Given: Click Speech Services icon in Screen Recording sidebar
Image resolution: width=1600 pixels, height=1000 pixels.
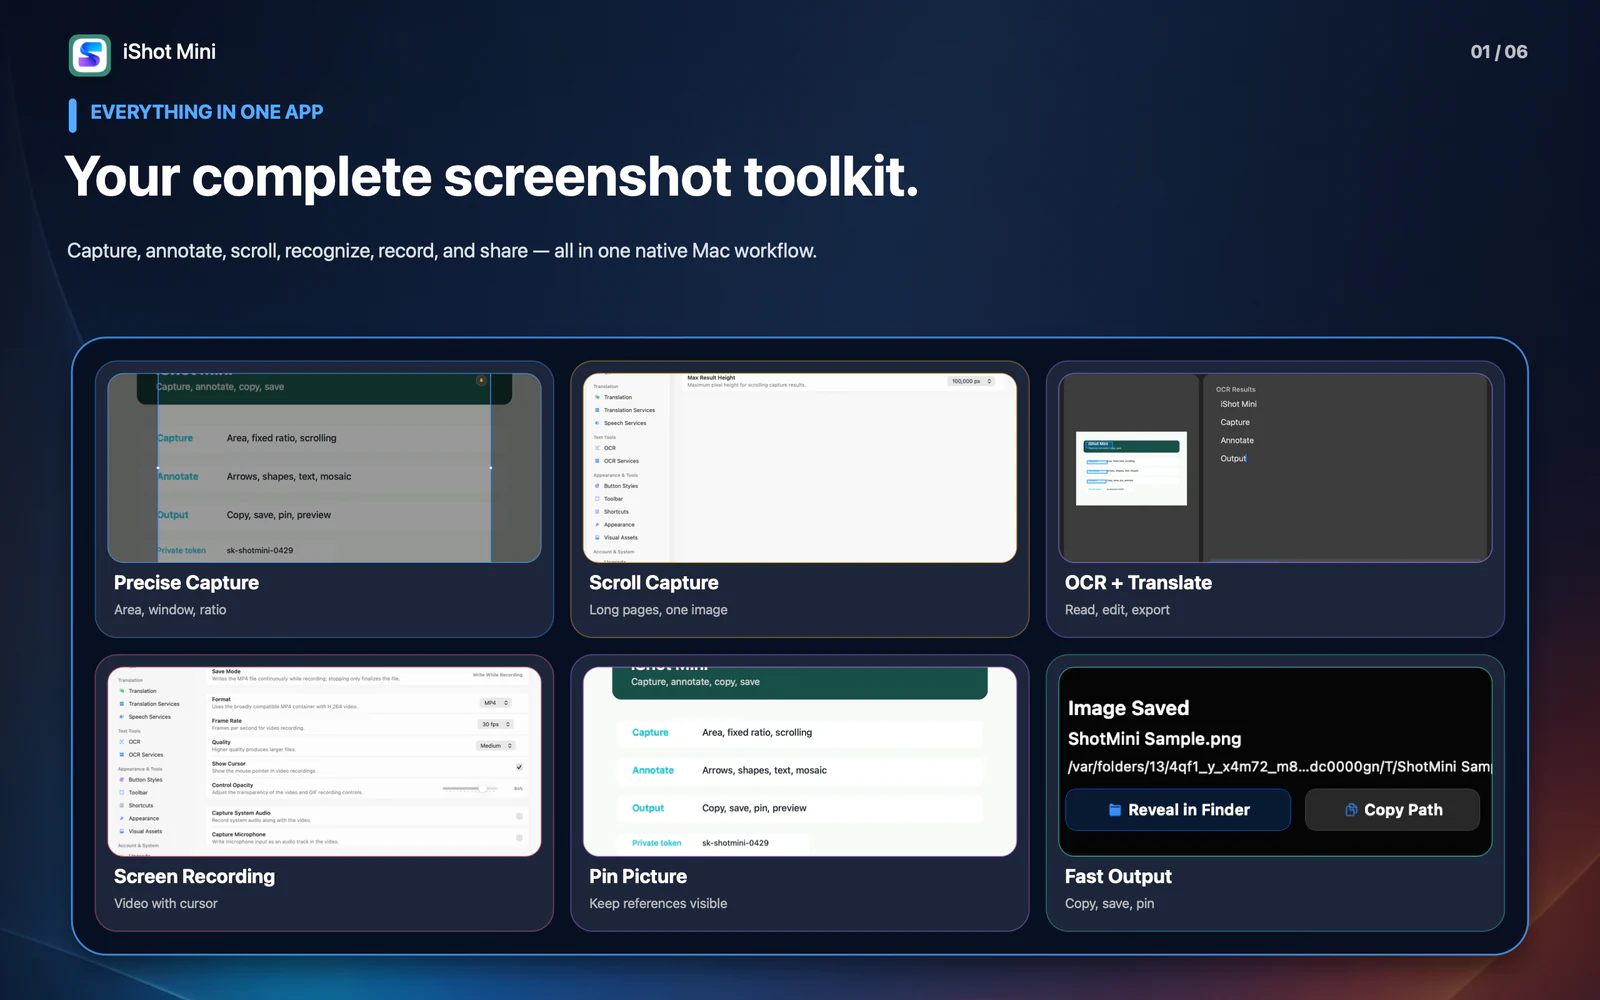Looking at the screenshot, I should [x=122, y=717].
